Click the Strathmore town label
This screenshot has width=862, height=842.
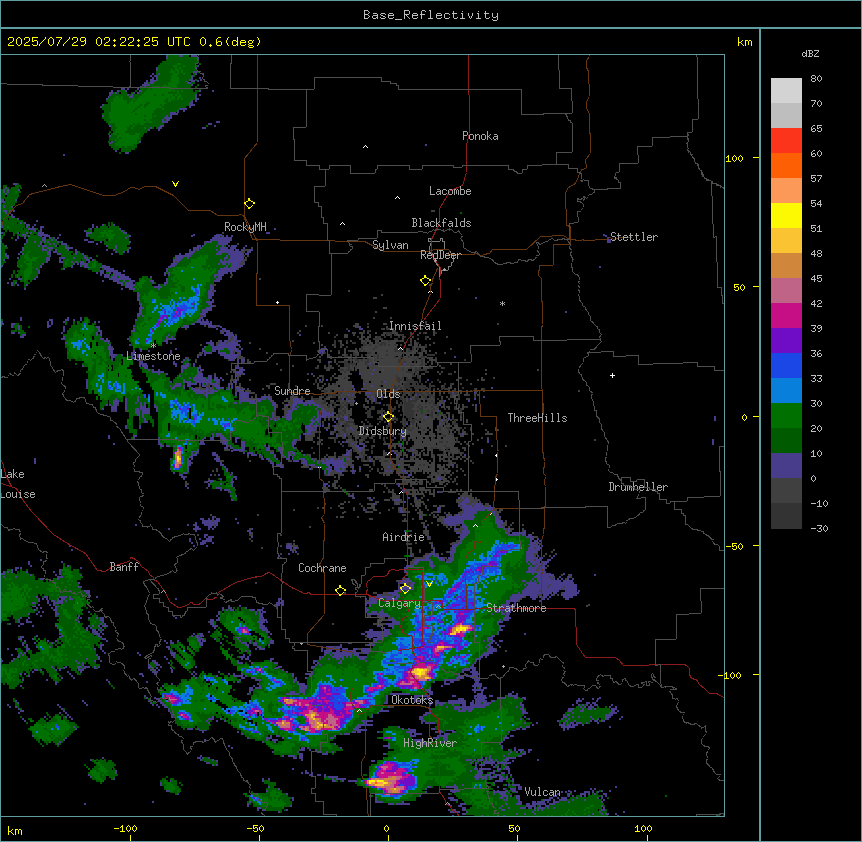click(x=516, y=608)
